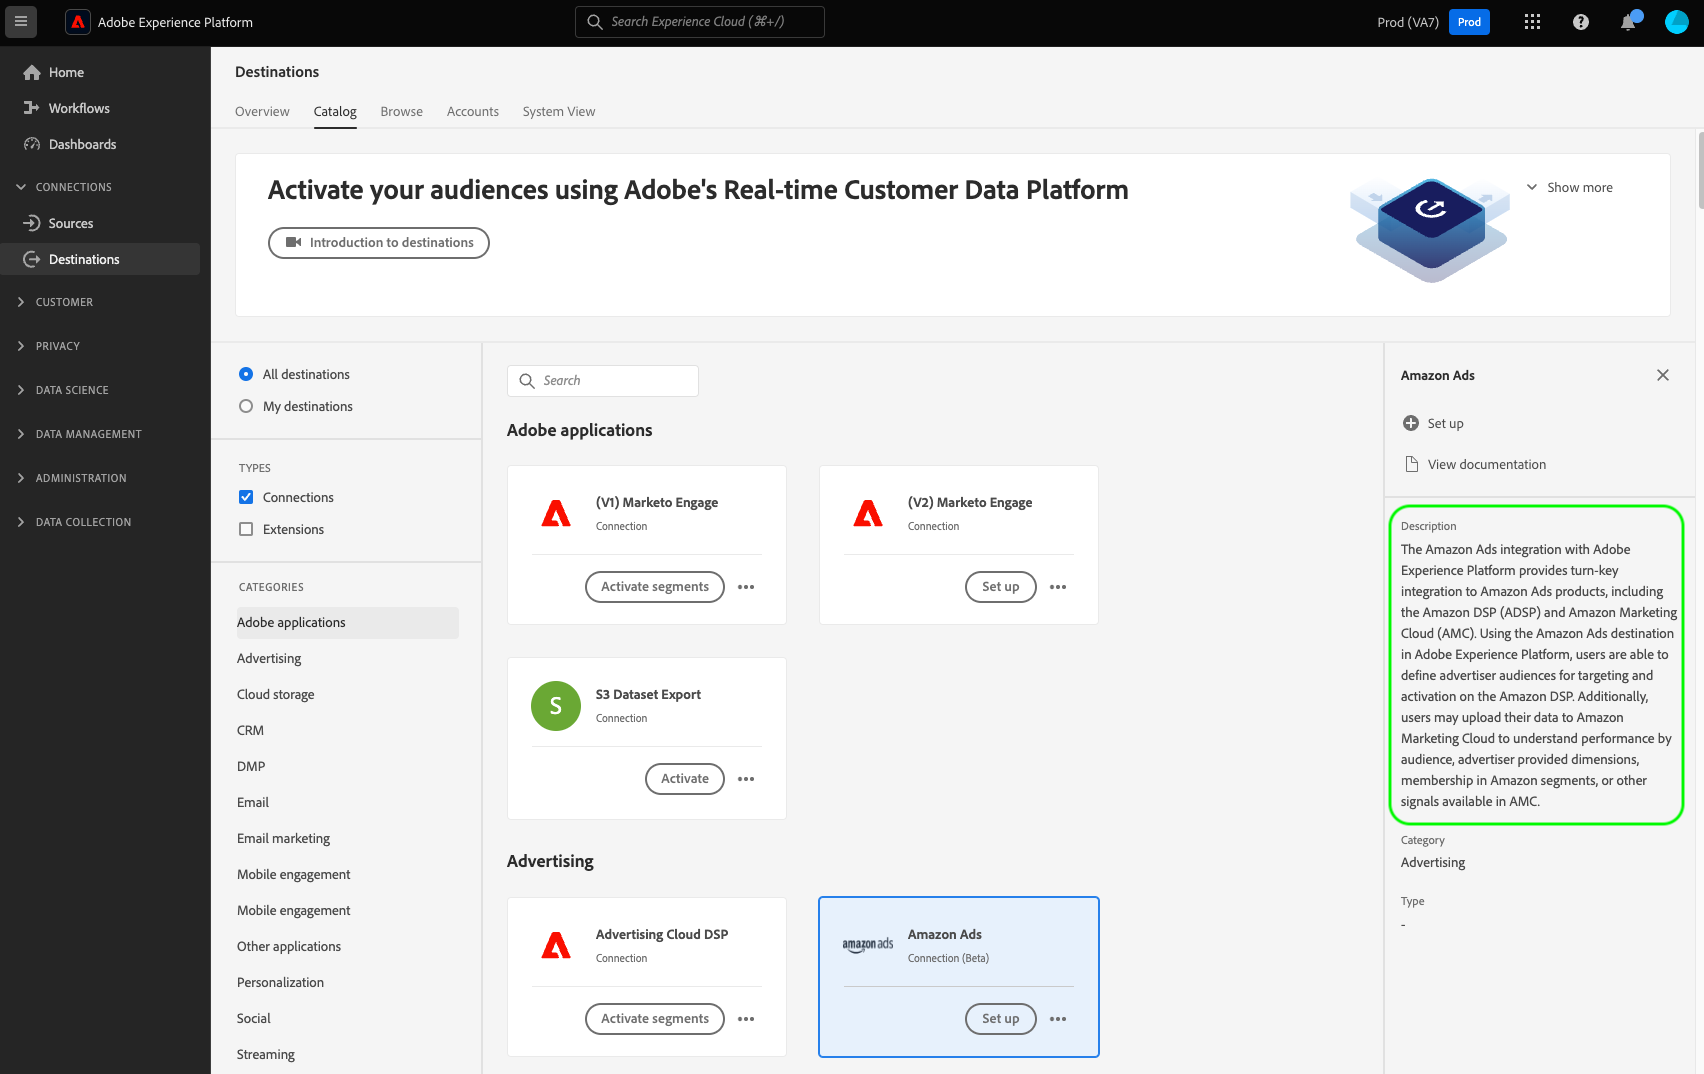Viewport: 1704px width, 1074px height.
Task: Open View documentation link for Amazon Ads
Action: pyautogui.click(x=1486, y=464)
